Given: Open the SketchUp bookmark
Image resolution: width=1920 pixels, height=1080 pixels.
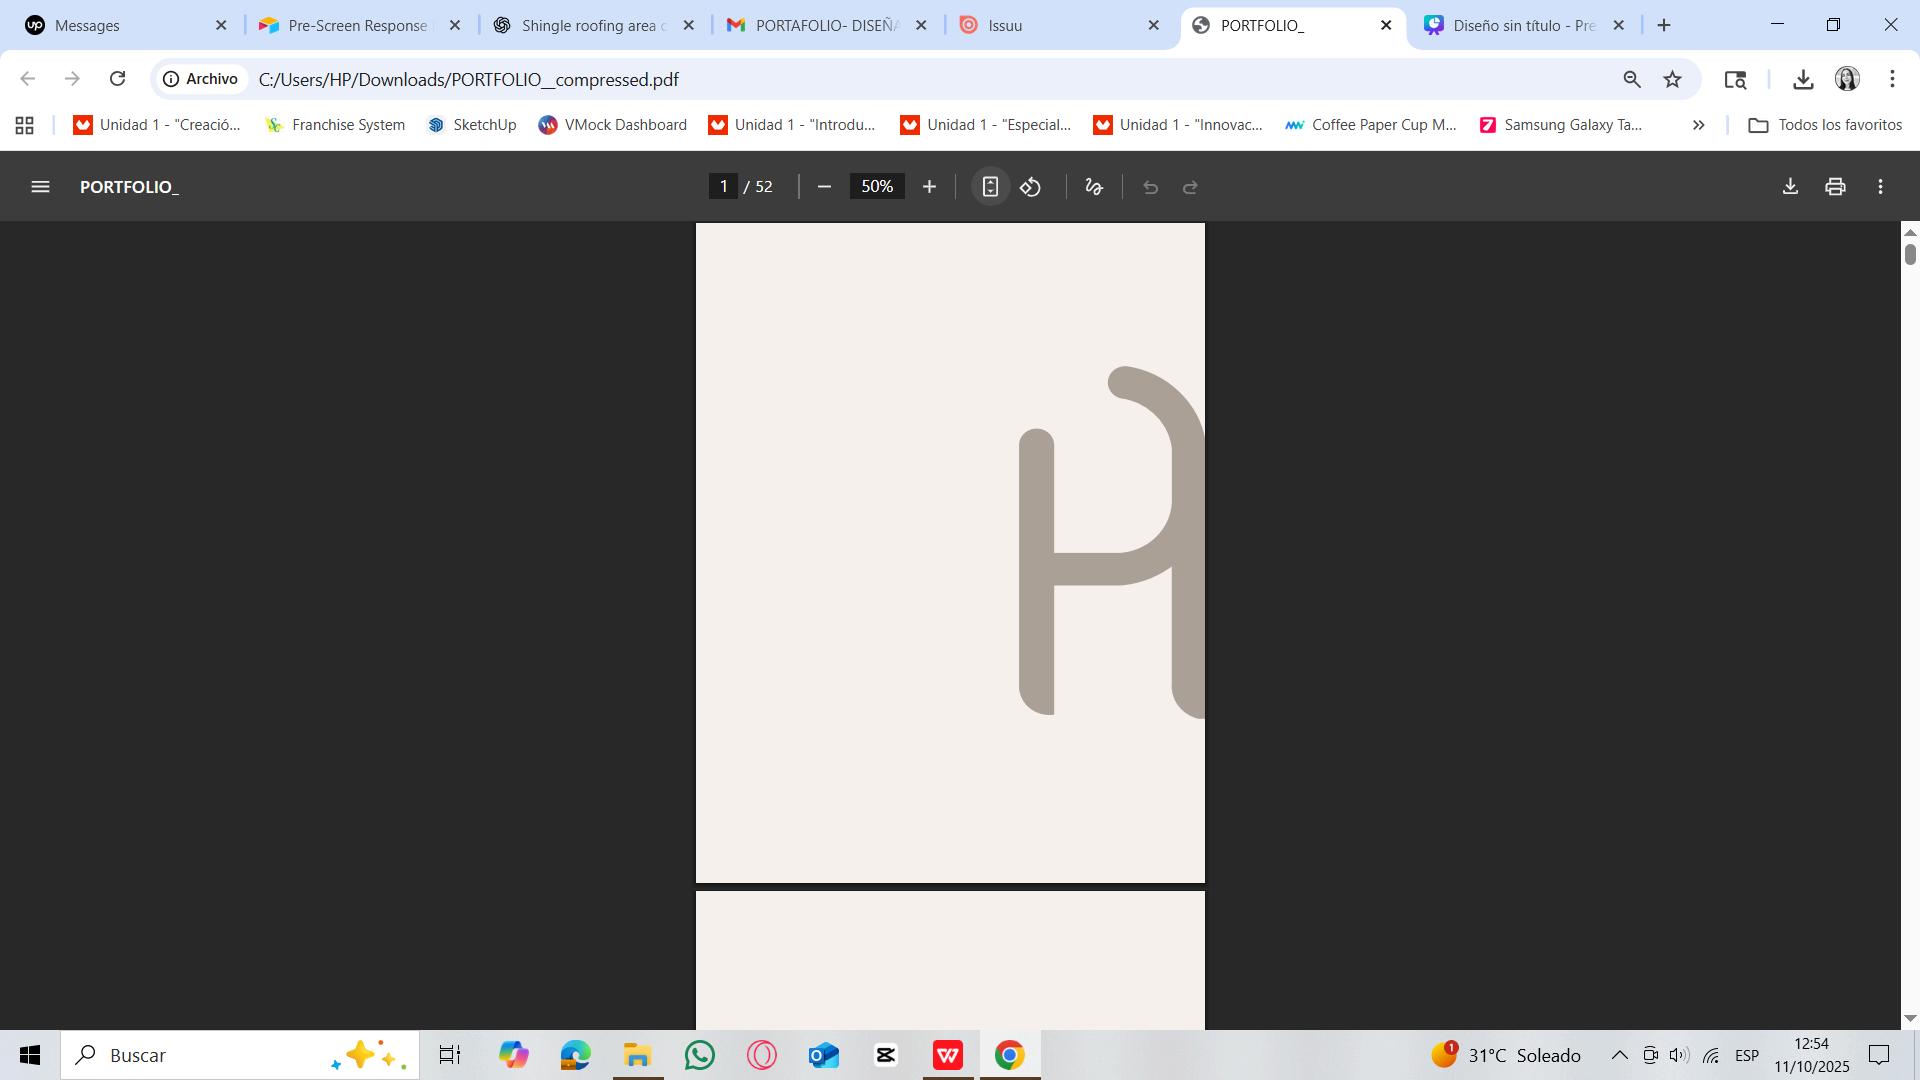Looking at the screenshot, I should click(472, 125).
